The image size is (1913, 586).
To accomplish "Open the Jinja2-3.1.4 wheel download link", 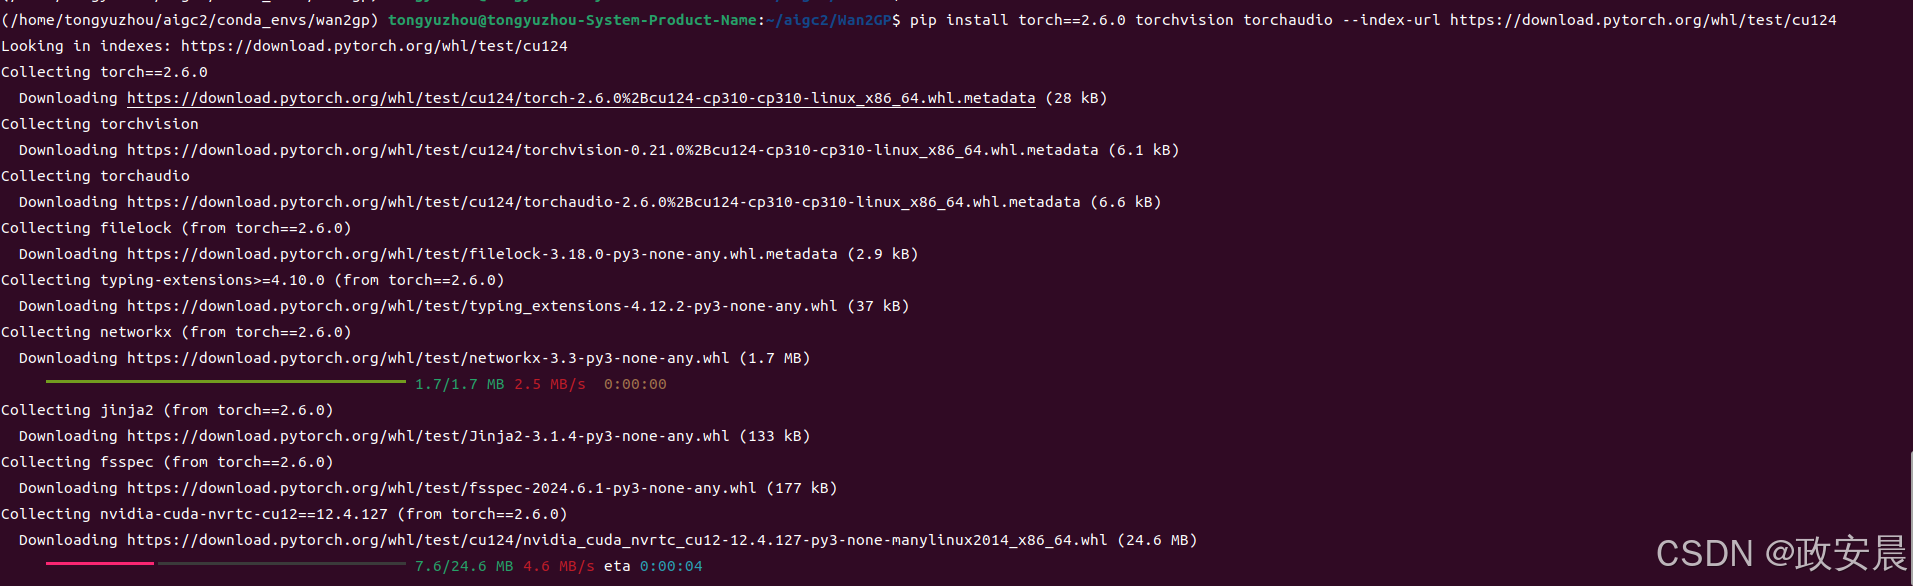I will point(428,436).
